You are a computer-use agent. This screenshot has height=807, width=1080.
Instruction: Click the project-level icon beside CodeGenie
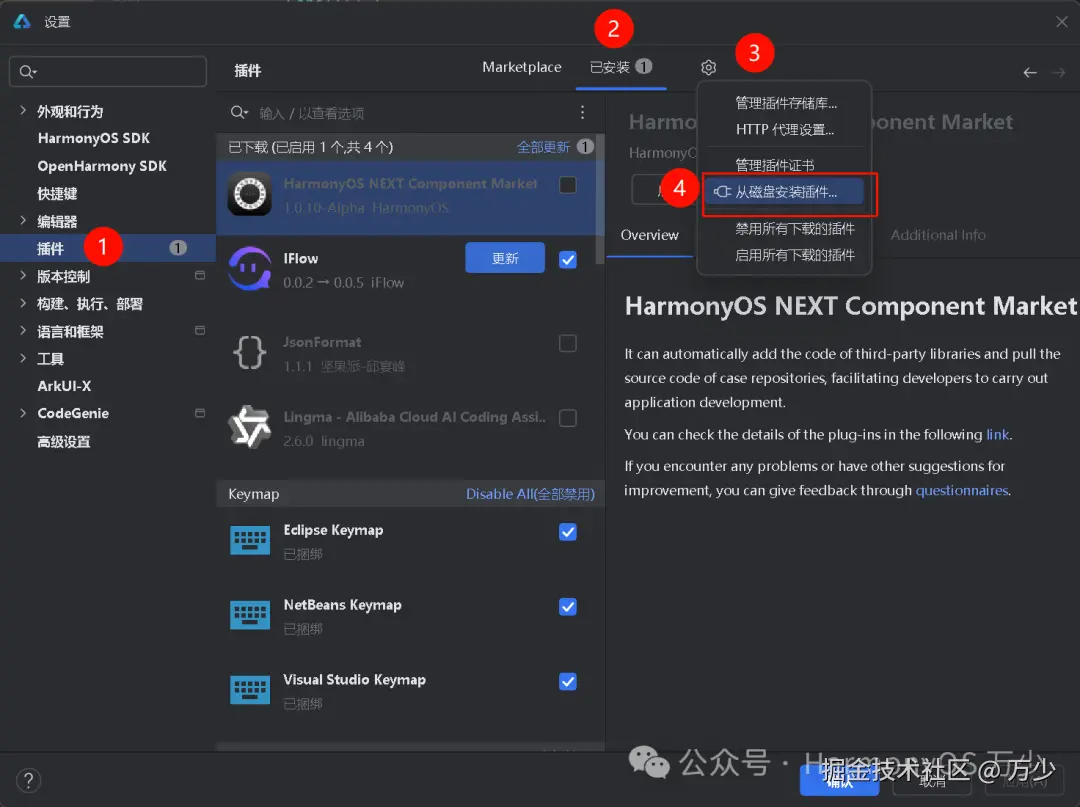[x=200, y=413]
